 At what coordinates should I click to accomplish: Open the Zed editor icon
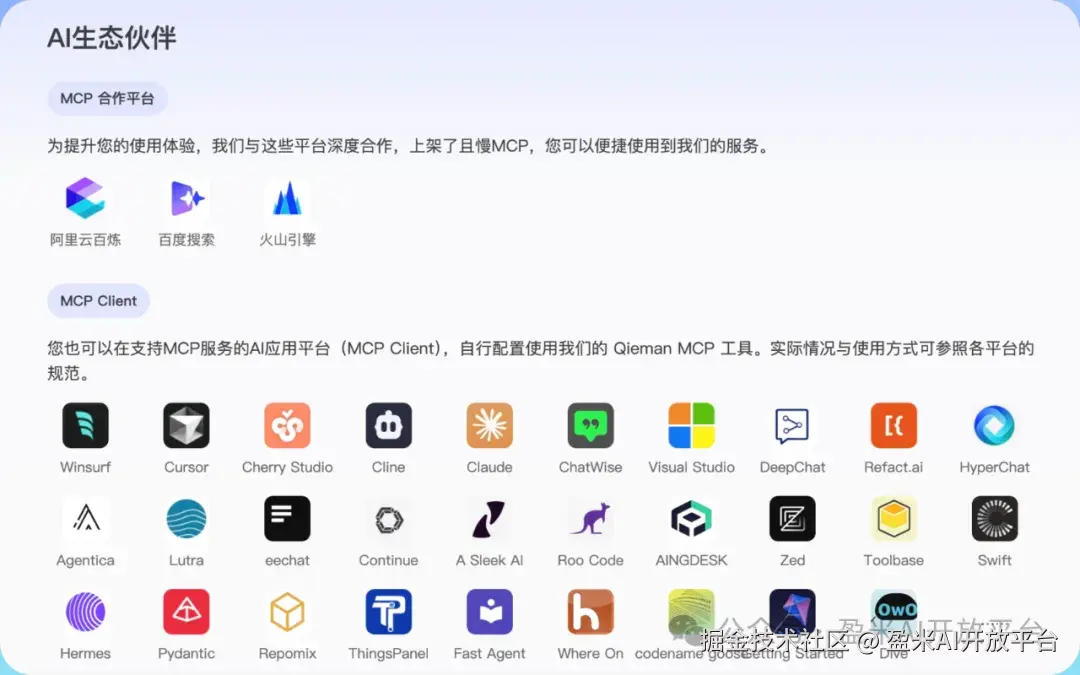792,519
